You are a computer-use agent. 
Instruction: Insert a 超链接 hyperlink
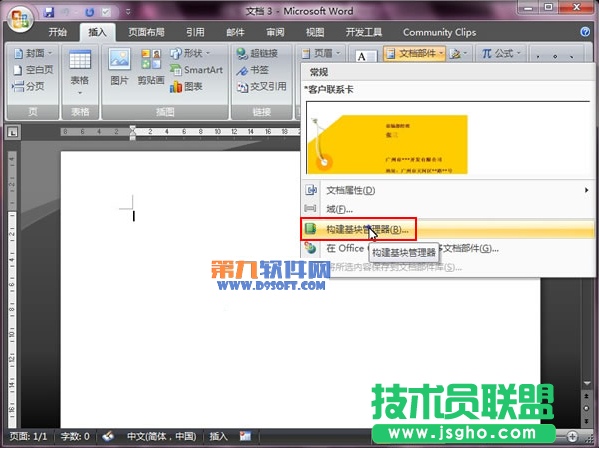pyautogui.click(x=257, y=53)
